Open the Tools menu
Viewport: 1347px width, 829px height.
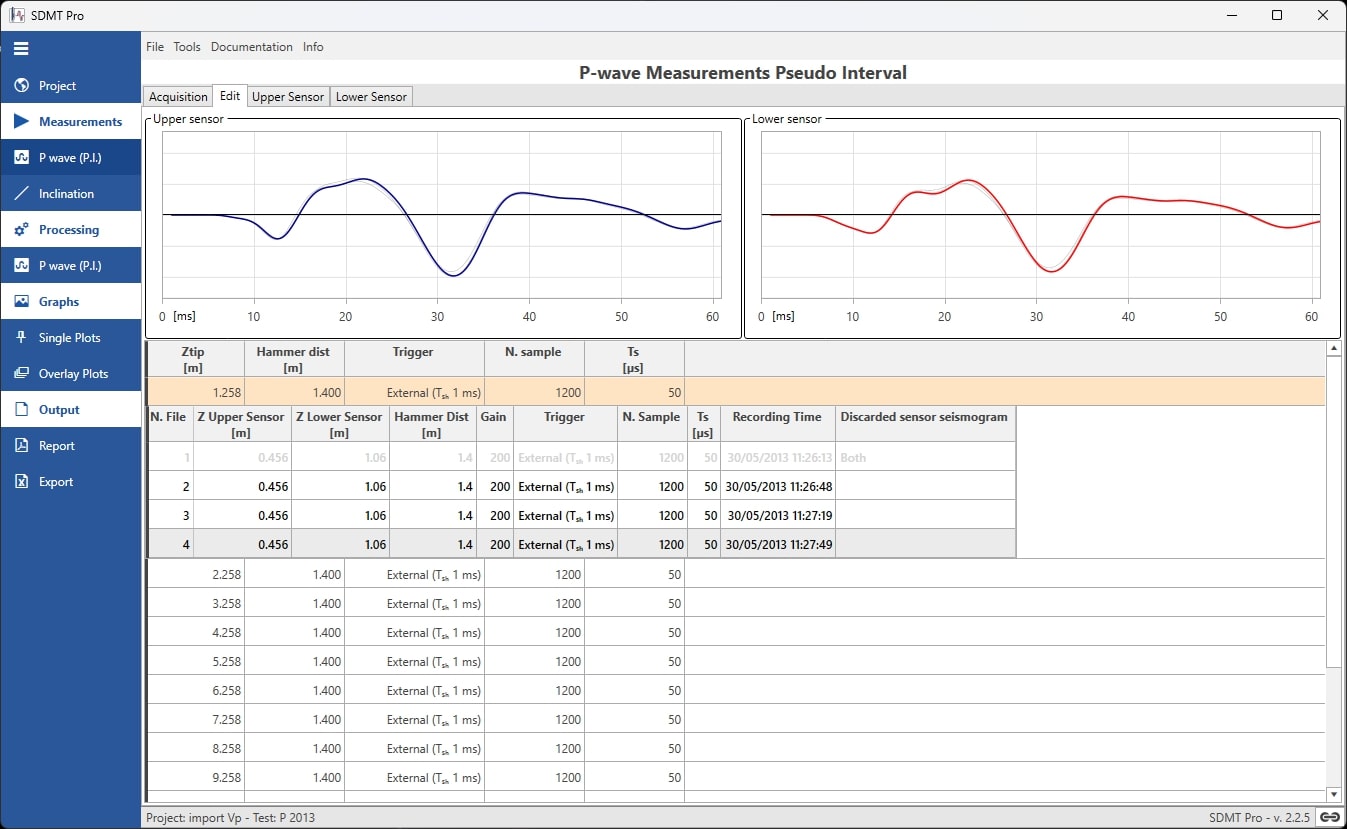click(187, 47)
